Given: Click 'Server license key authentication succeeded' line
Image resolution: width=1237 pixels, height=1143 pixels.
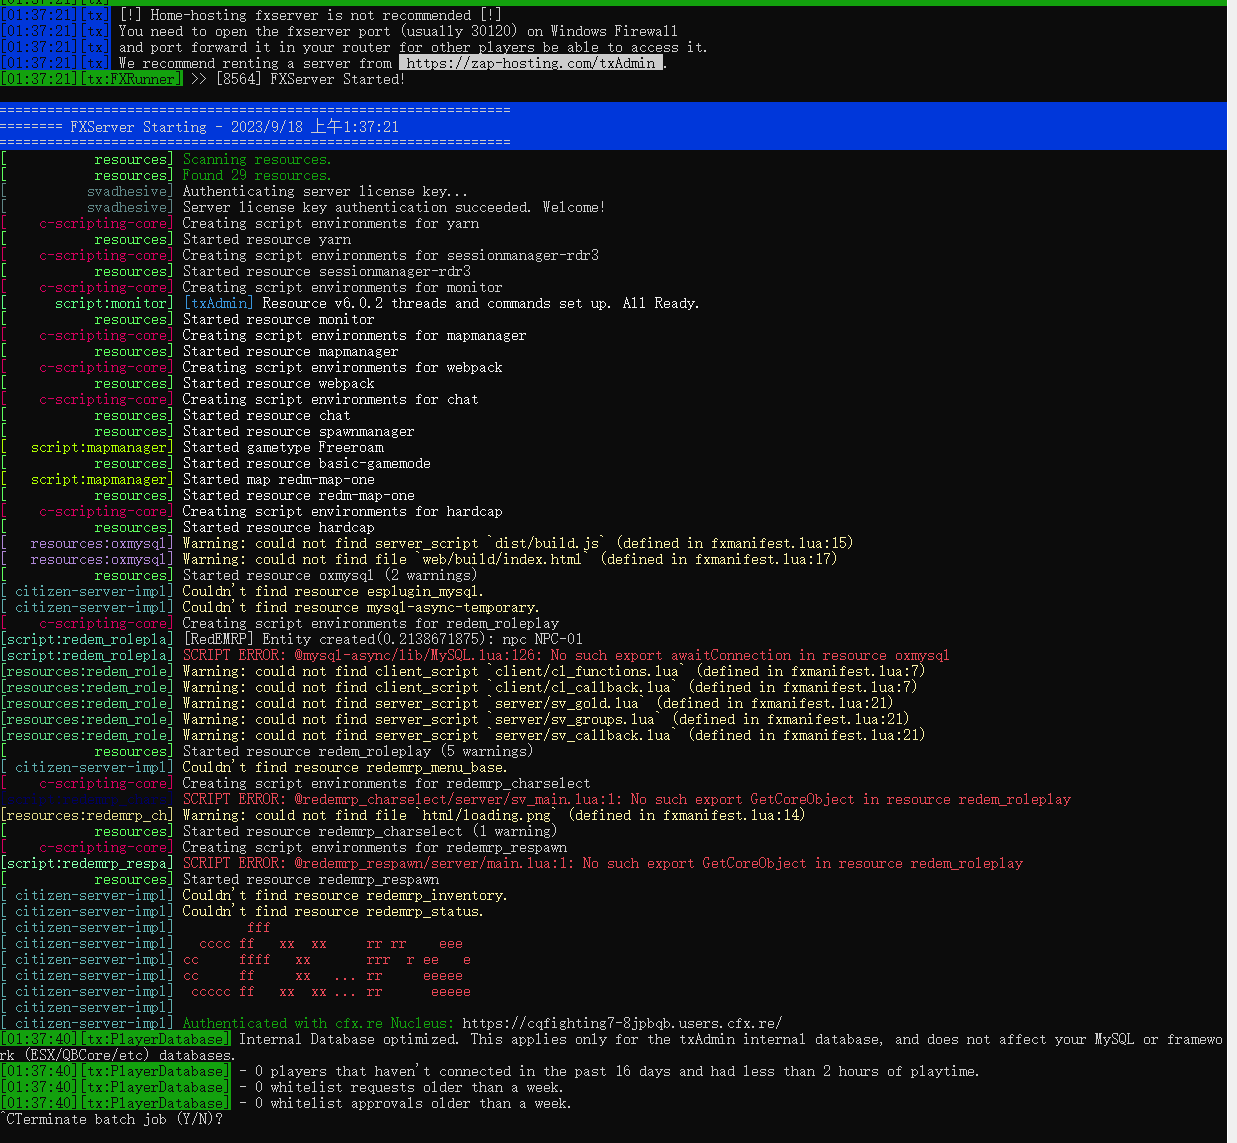Looking at the screenshot, I should pyautogui.click(x=393, y=207).
